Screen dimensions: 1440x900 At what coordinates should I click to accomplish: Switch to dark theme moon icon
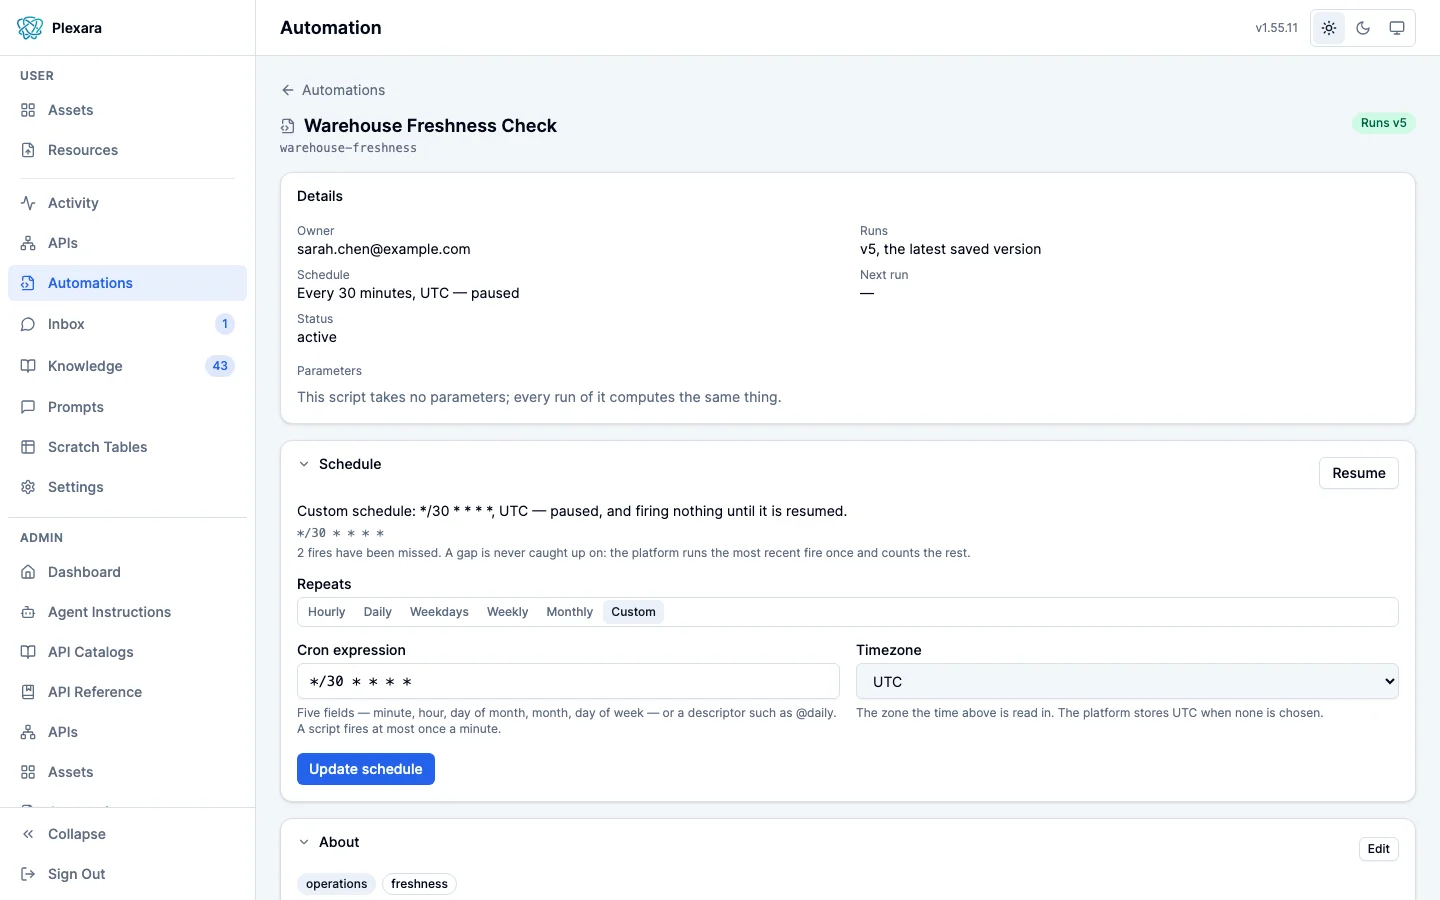click(1363, 28)
